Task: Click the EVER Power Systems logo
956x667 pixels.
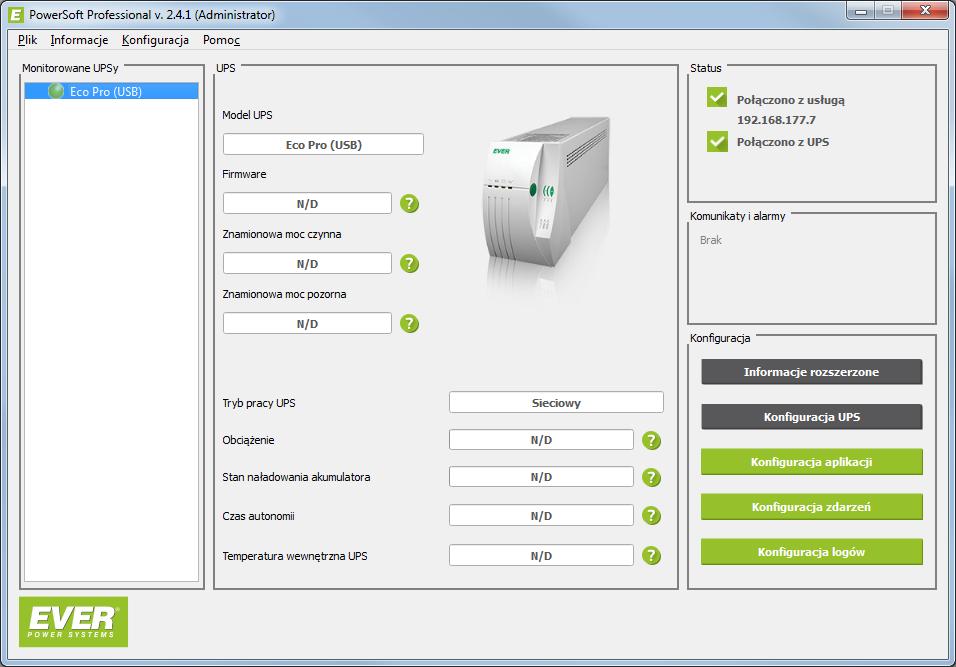Action: click(x=73, y=622)
